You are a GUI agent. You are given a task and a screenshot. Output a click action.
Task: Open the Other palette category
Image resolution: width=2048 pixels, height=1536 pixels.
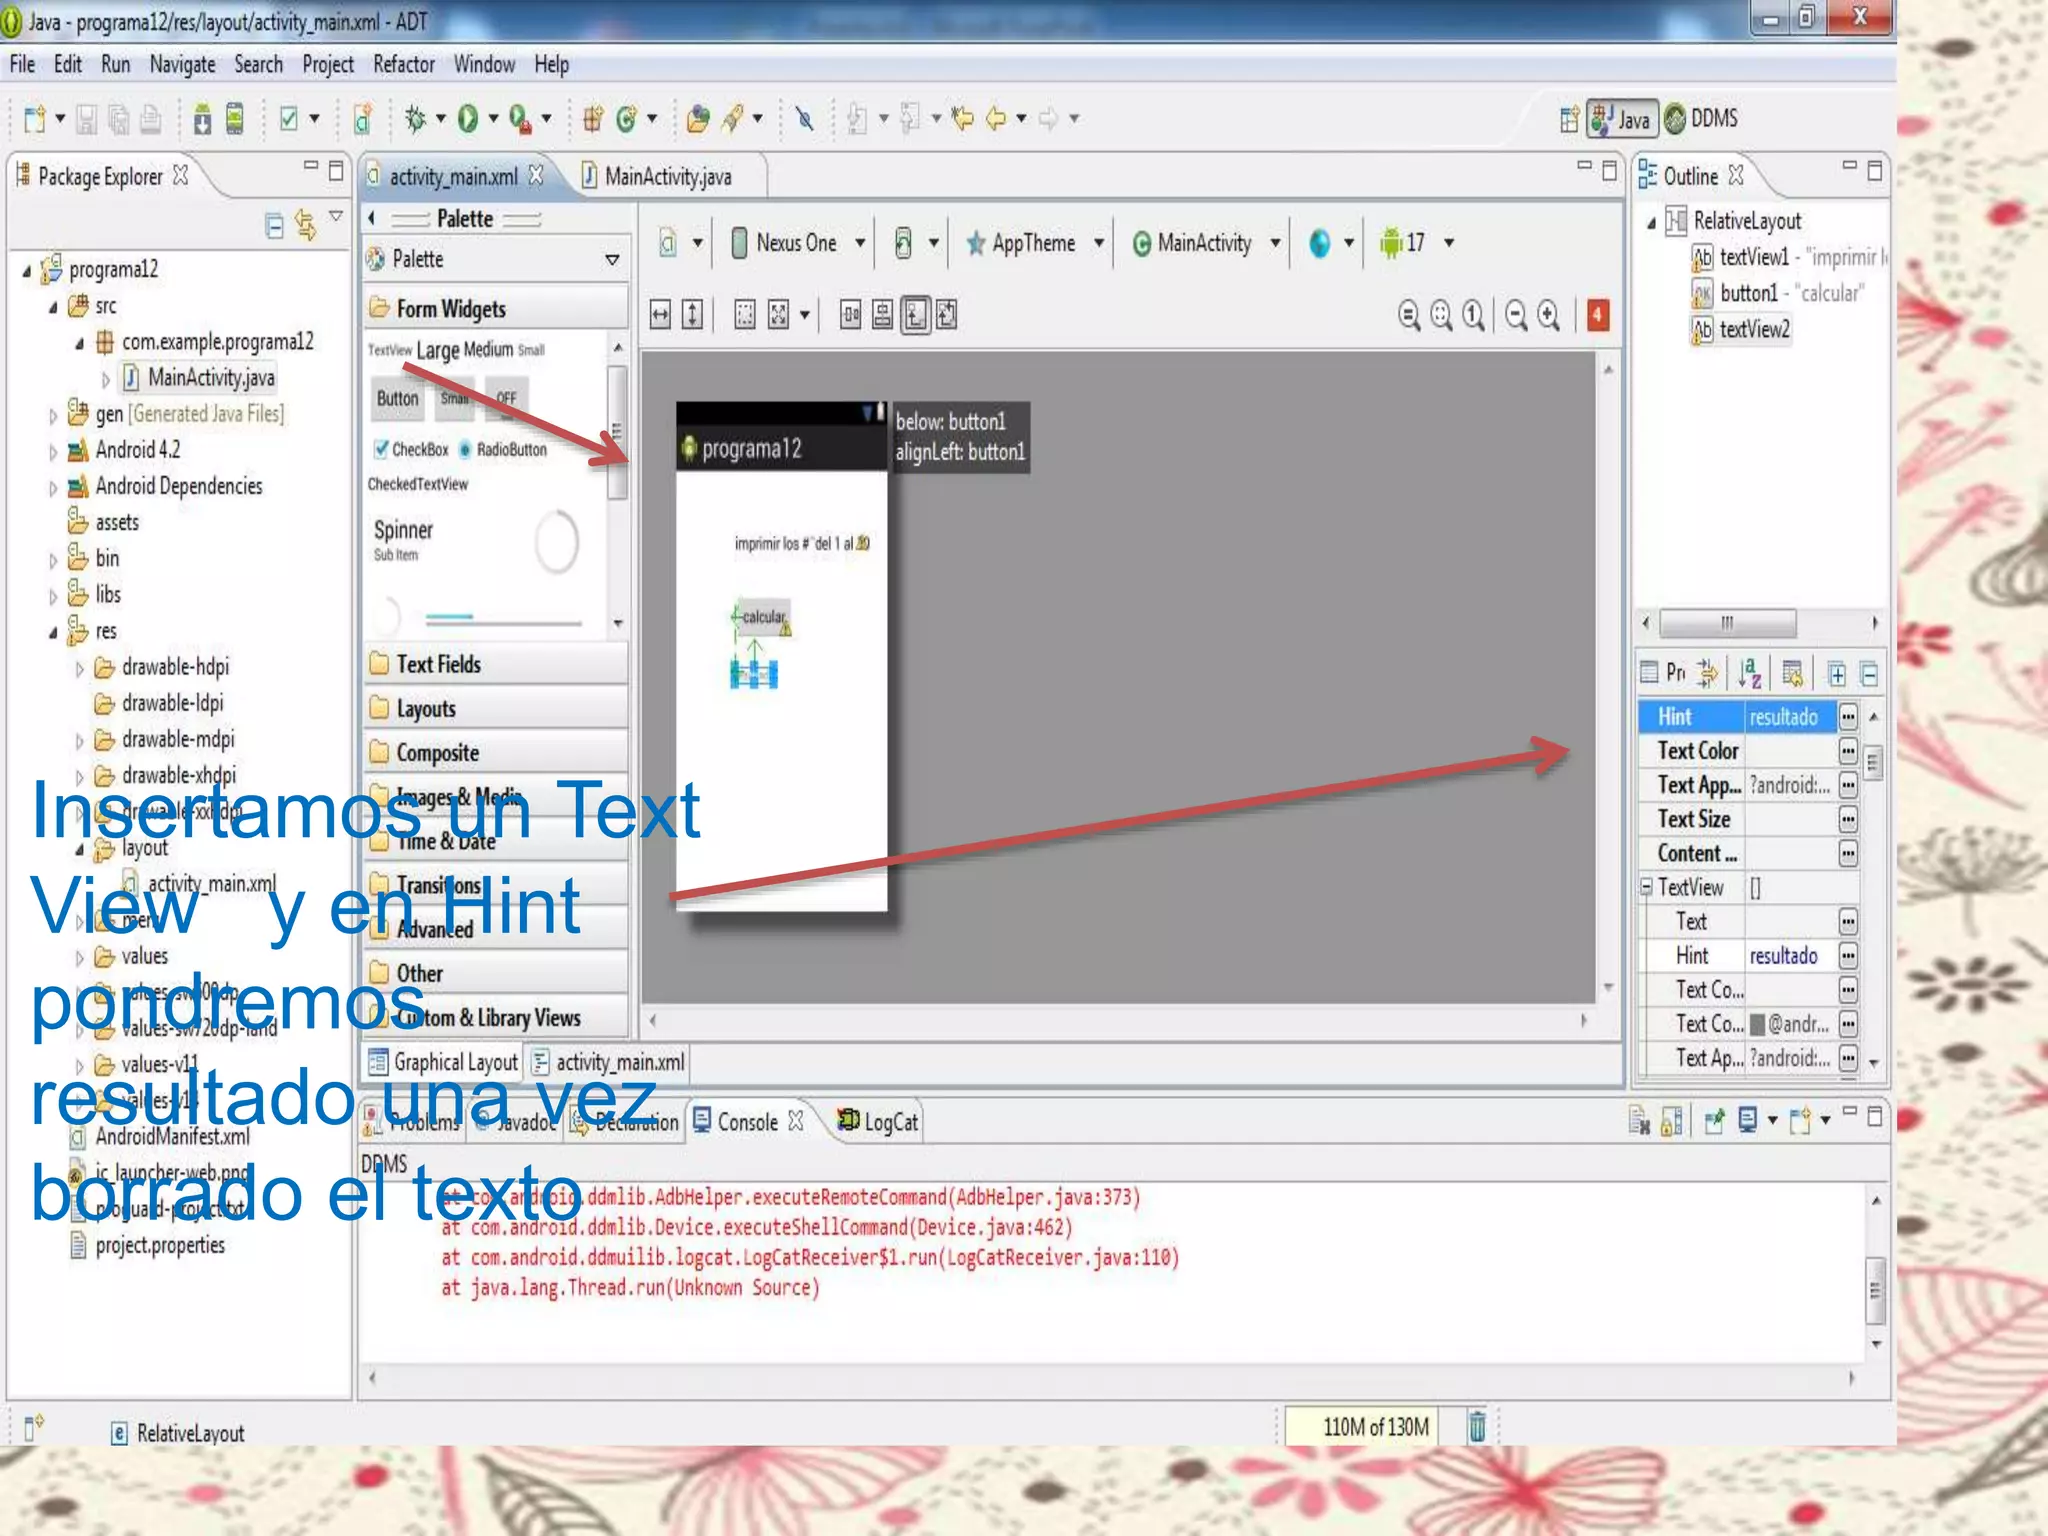496,973
